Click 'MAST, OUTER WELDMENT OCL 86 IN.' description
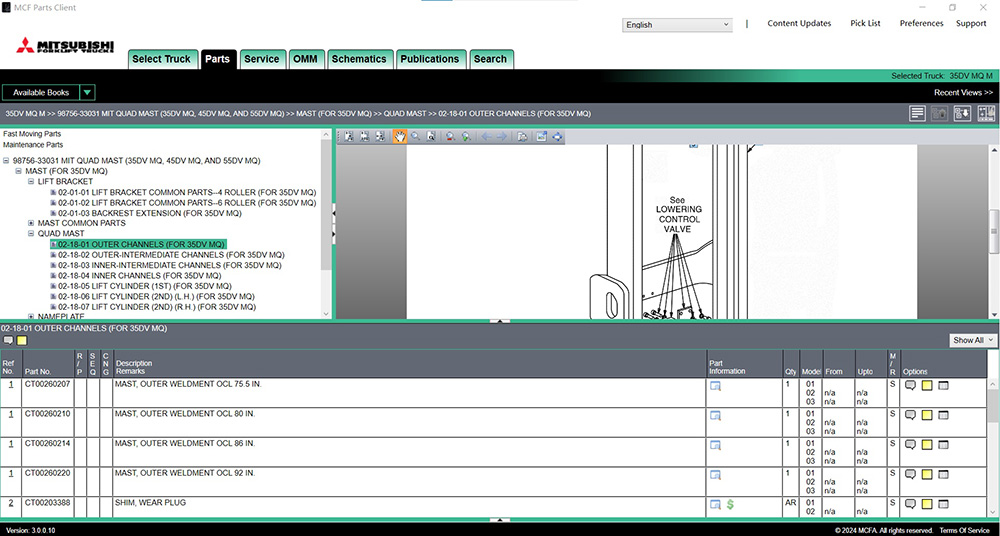 click(x=185, y=443)
